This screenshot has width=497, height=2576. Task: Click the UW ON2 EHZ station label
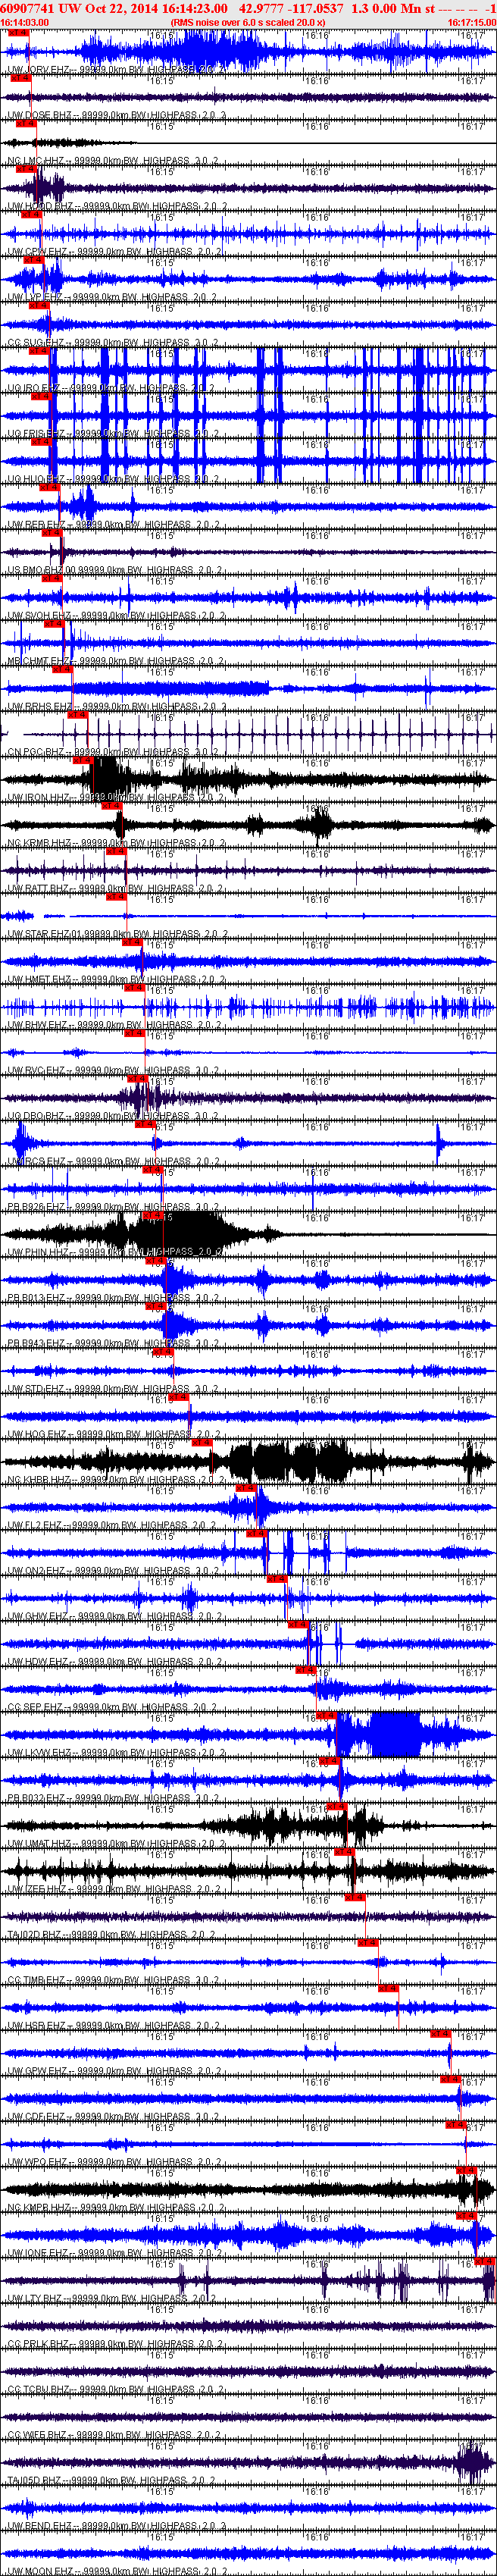tap(114, 1570)
